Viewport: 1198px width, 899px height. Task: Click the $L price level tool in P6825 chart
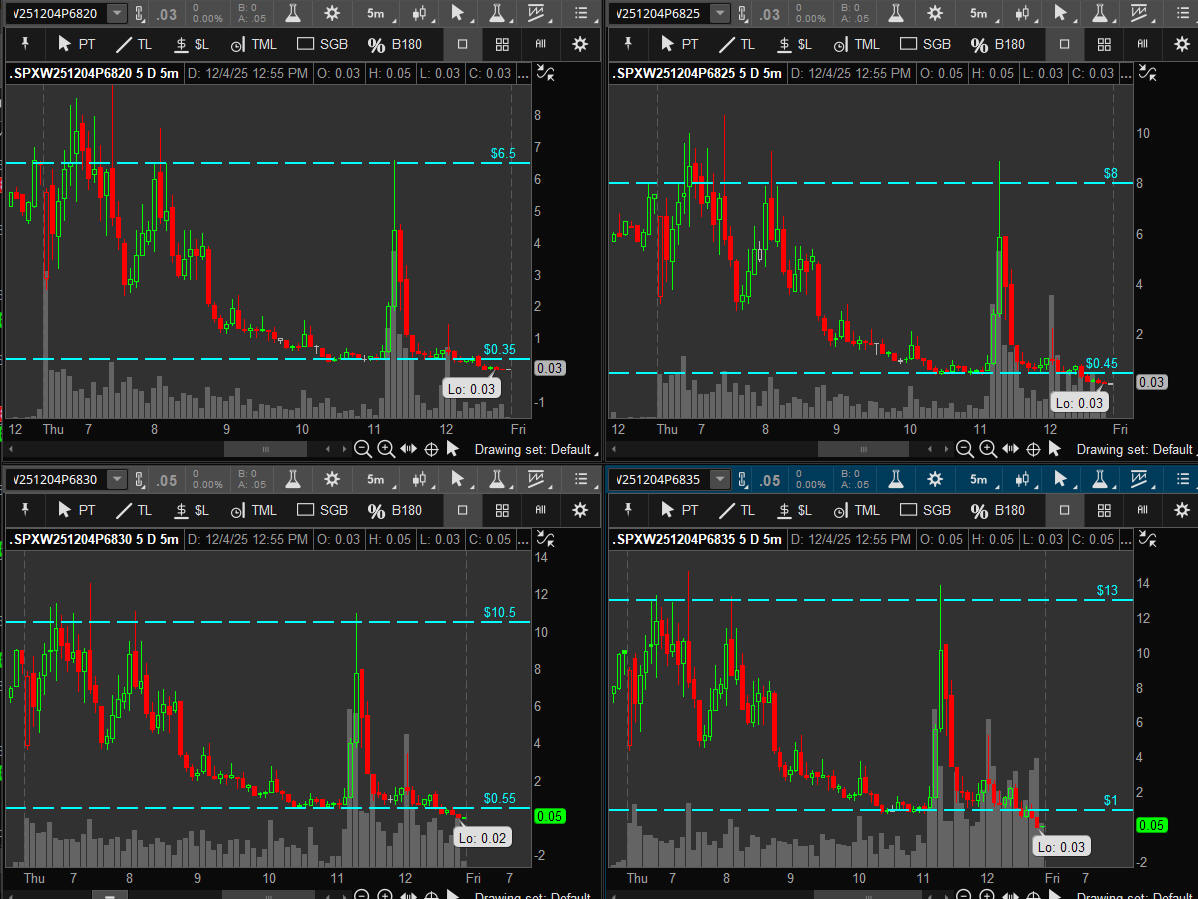(792, 44)
